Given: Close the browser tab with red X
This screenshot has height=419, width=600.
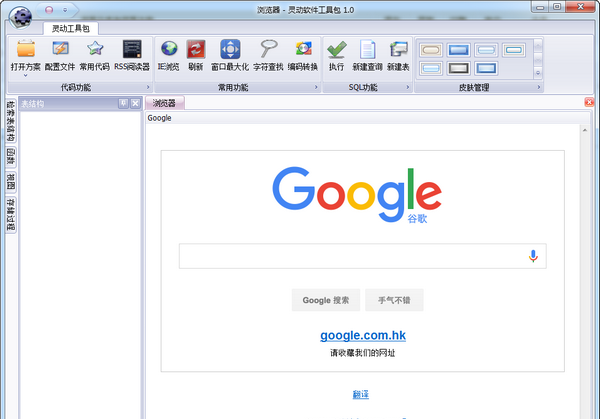Looking at the screenshot, I should point(589,102).
